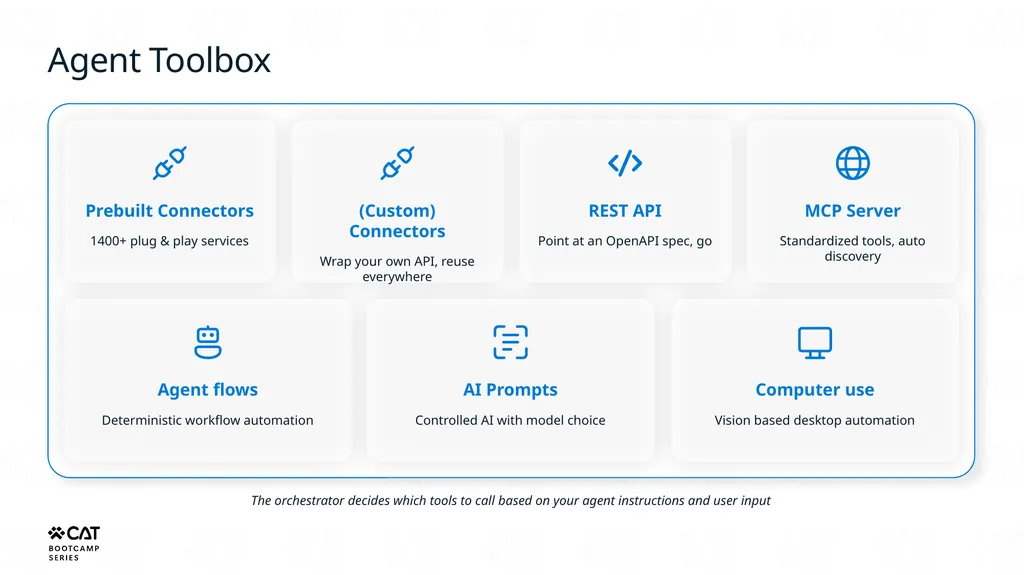Click 'Standardized tools, auto discovery' text
This screenshot has height=575, width=1024.
[852, 248]
